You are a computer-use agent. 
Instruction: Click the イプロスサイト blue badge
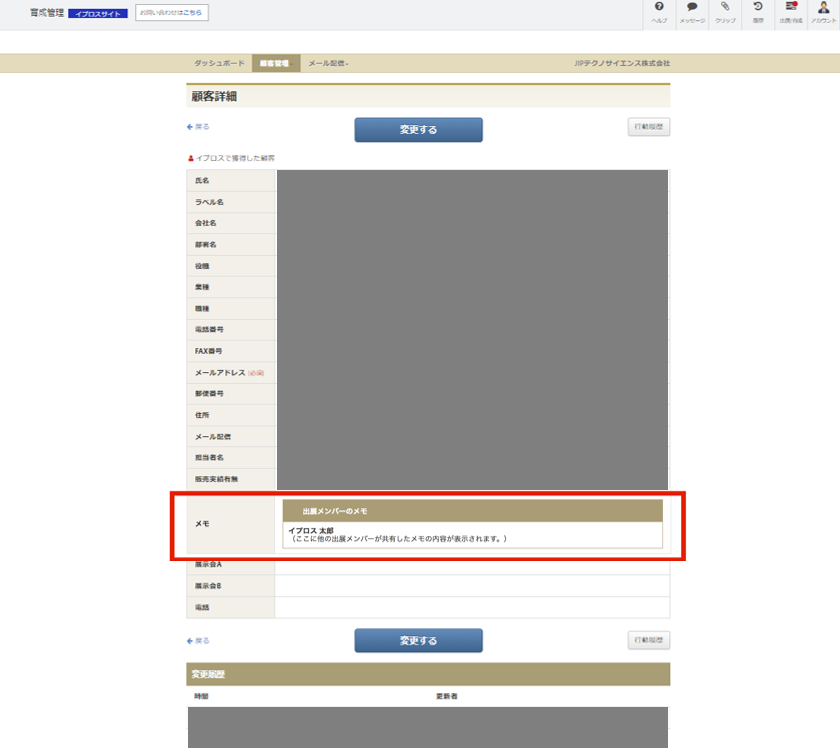pos(98,14)
